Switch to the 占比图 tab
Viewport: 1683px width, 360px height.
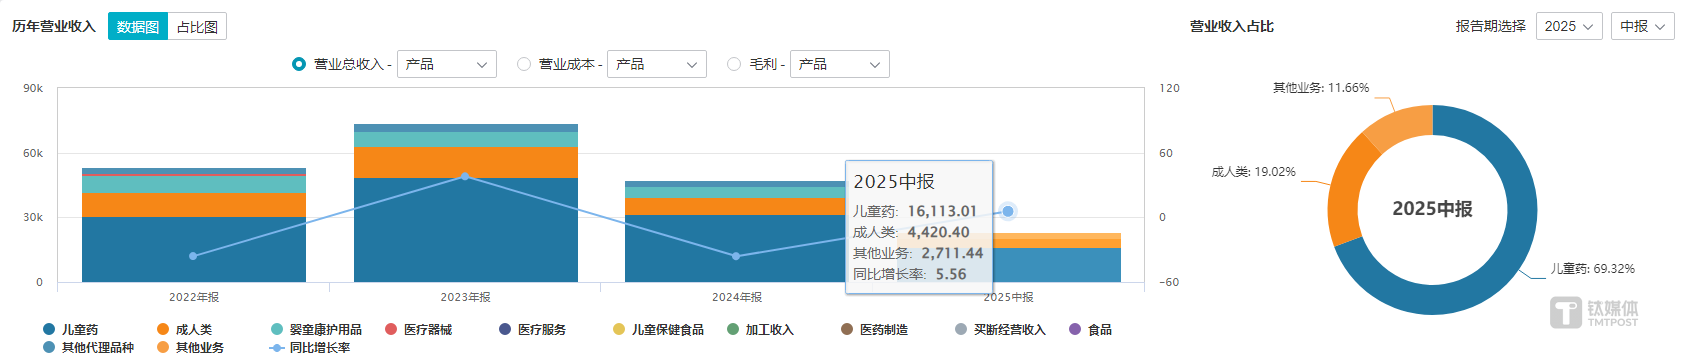point(197,27)
